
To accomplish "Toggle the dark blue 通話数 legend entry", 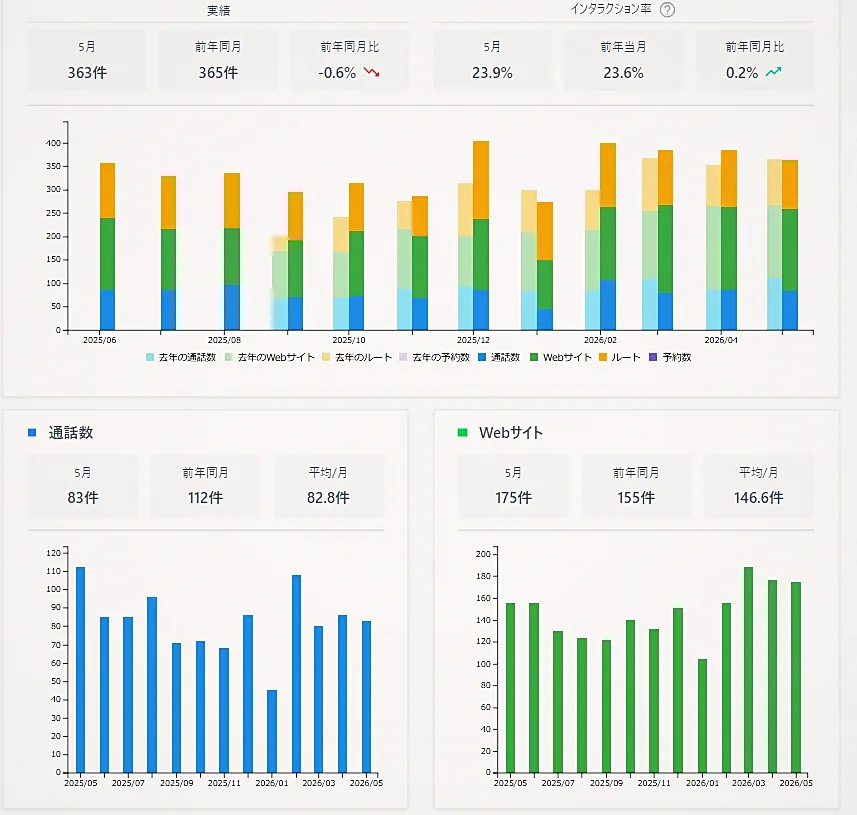I will tap(499, 357).
